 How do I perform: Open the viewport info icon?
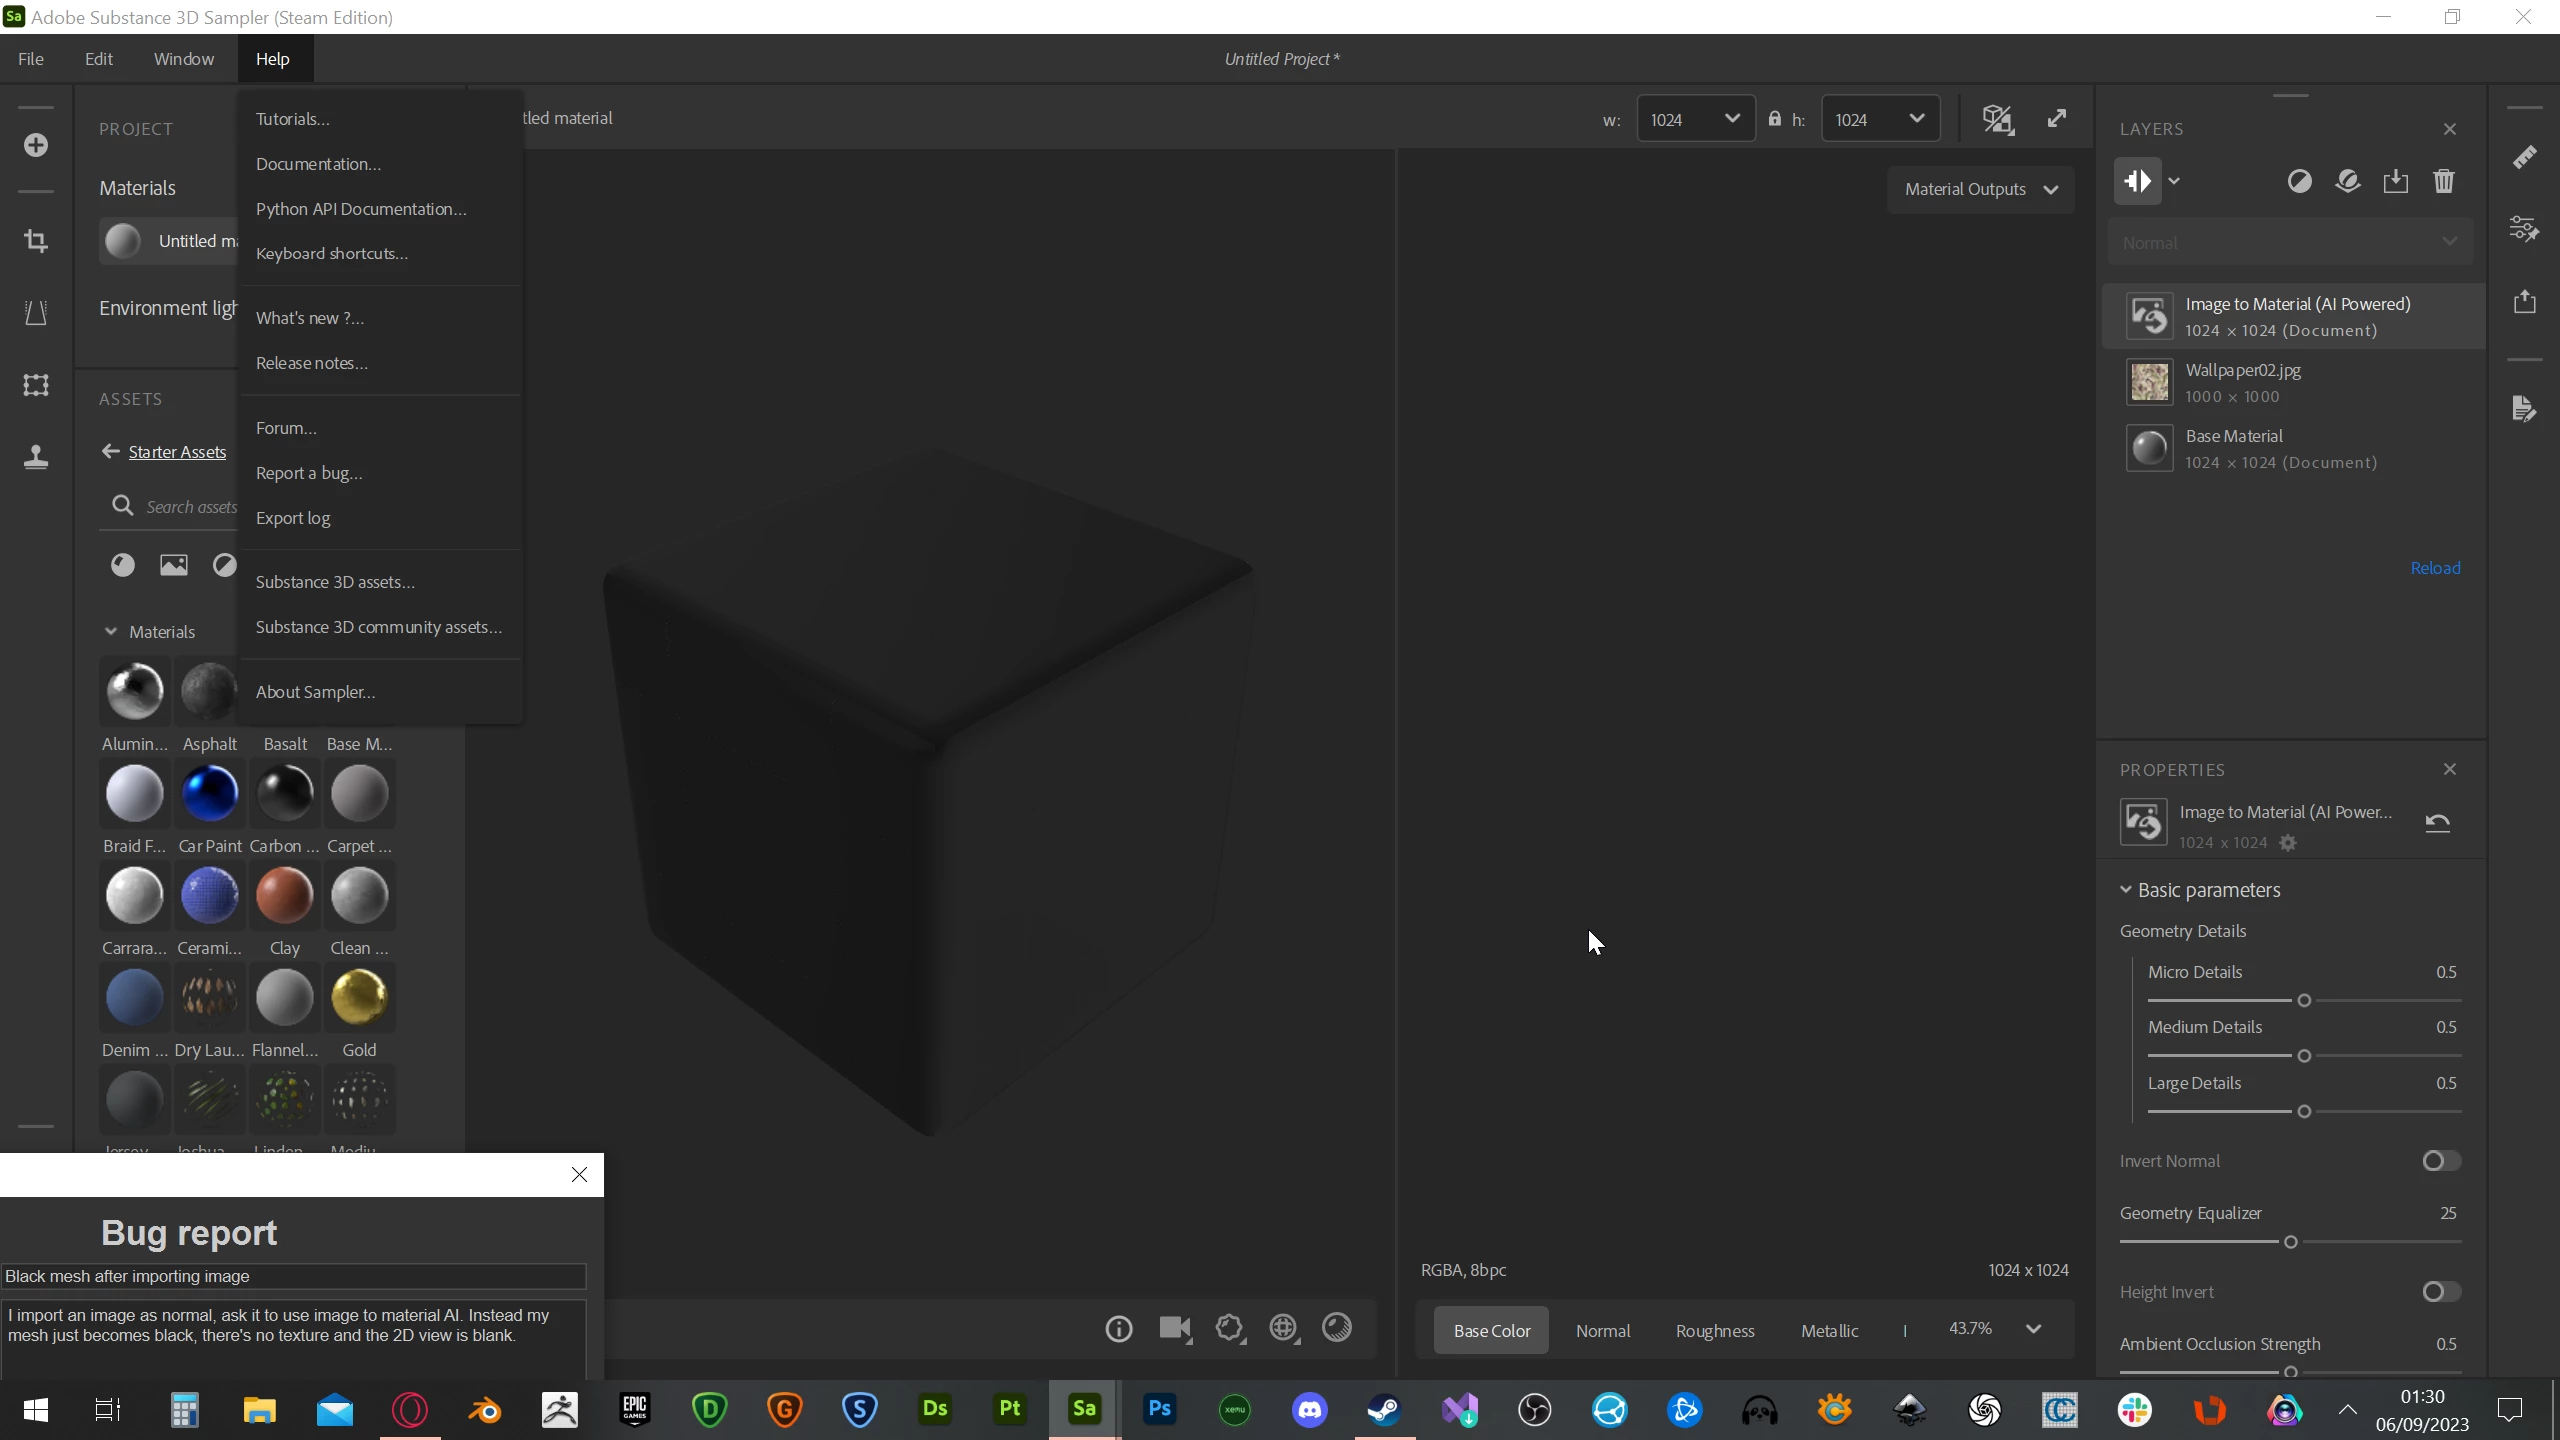point(1119,1328)
